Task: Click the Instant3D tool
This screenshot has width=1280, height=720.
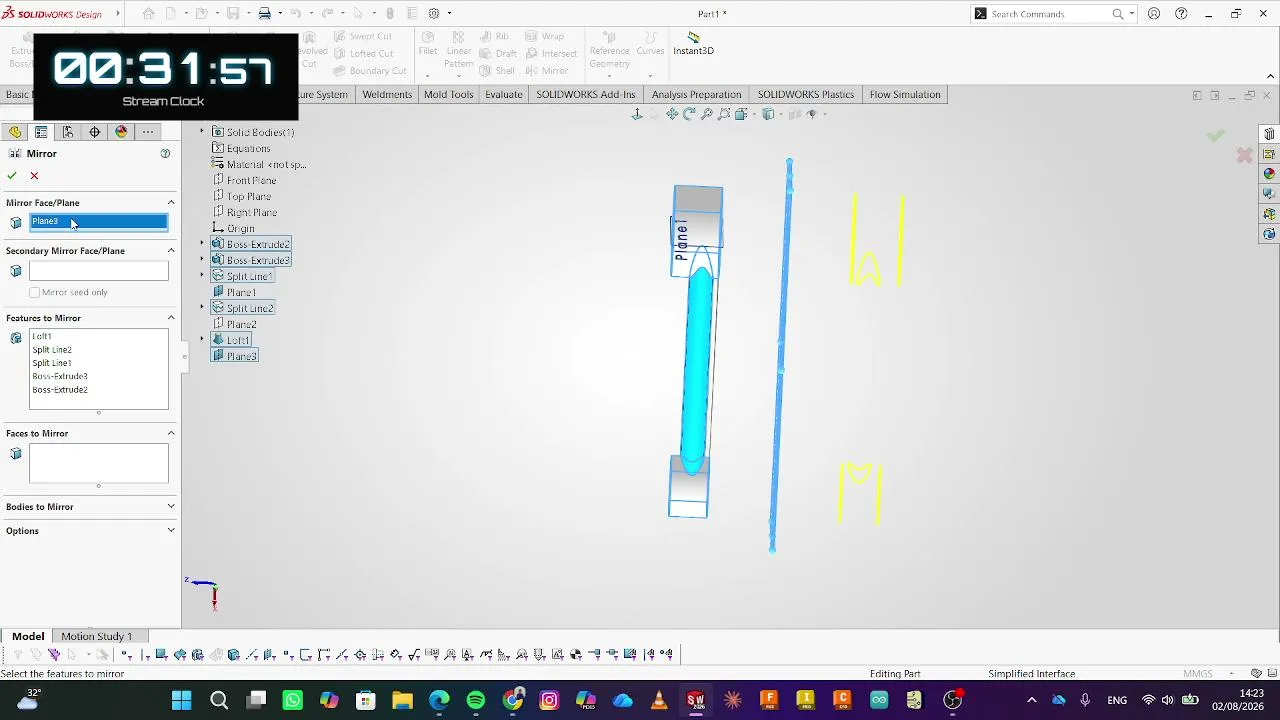Action: [x=693, y=44]
